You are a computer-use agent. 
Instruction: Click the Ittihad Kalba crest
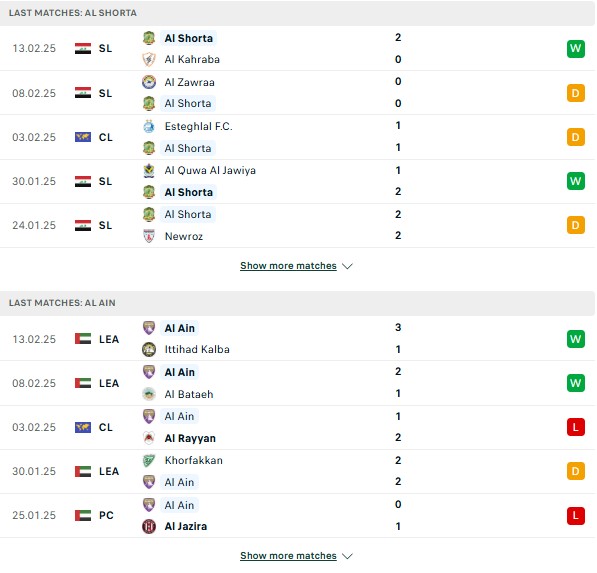(x=148, y=350)
